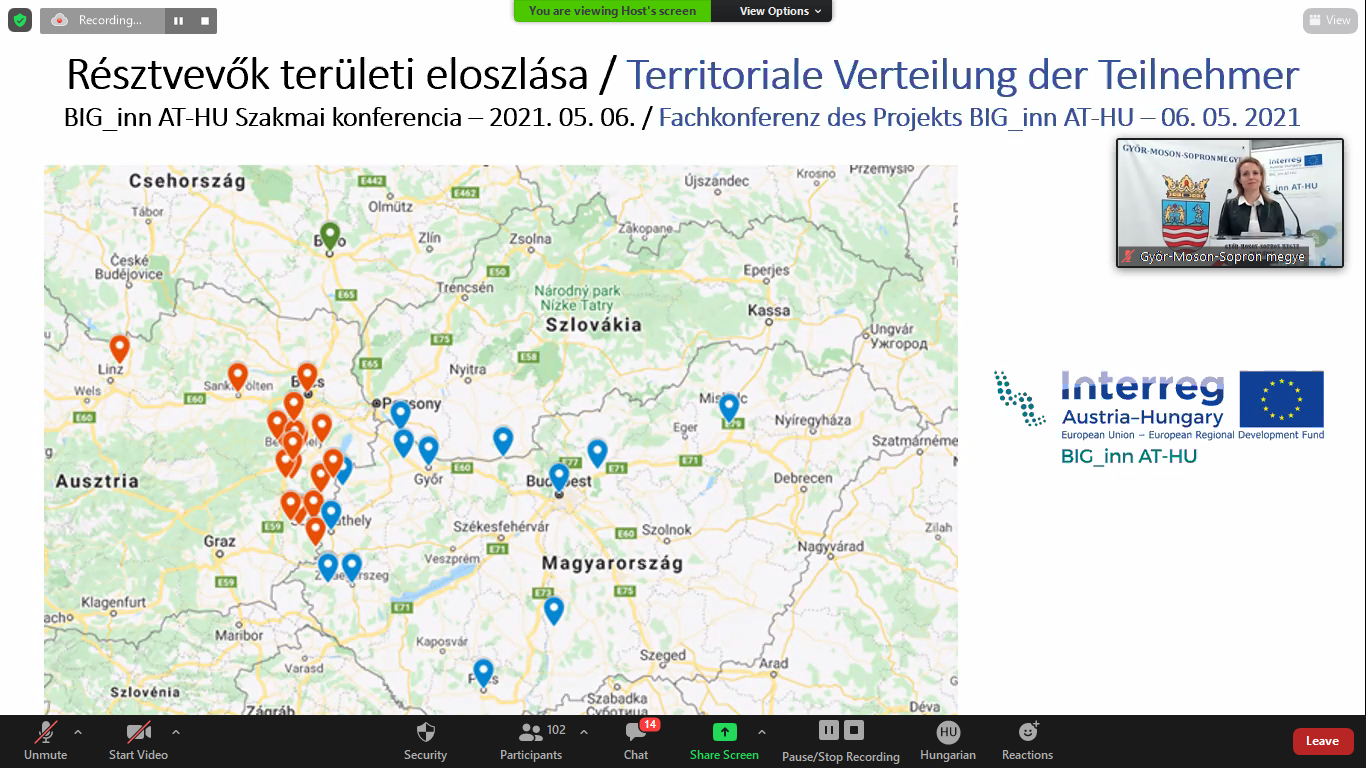Click the orange map pin at Sankt Pölten
Viewport: 1366px width, 768px height.
(237, 376)
